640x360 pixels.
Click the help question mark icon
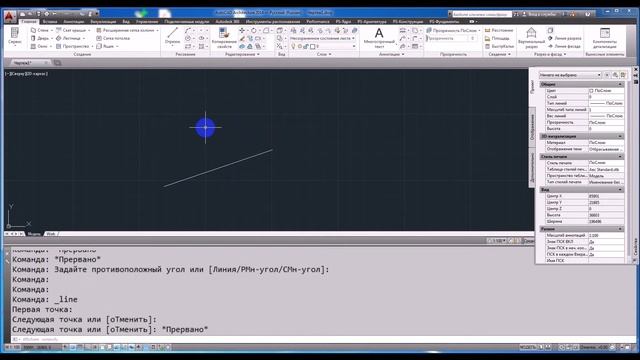pyautogui.click(x=588, y=14)
